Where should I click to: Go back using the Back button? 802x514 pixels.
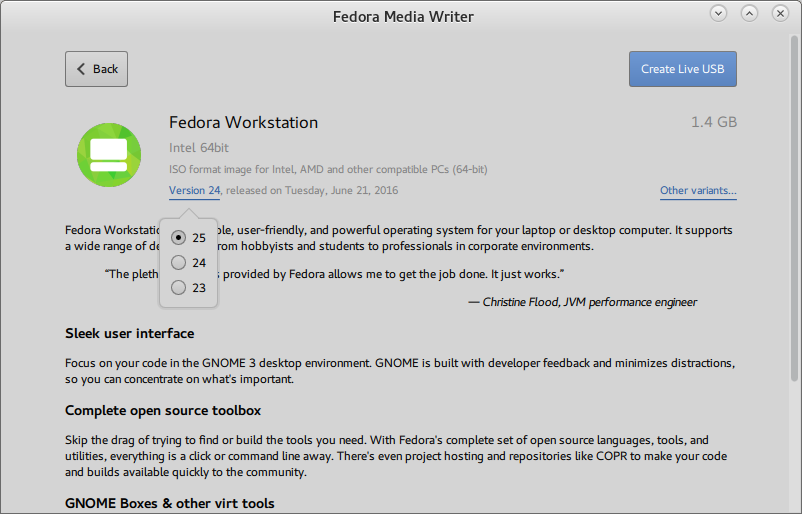coord(96,69)
